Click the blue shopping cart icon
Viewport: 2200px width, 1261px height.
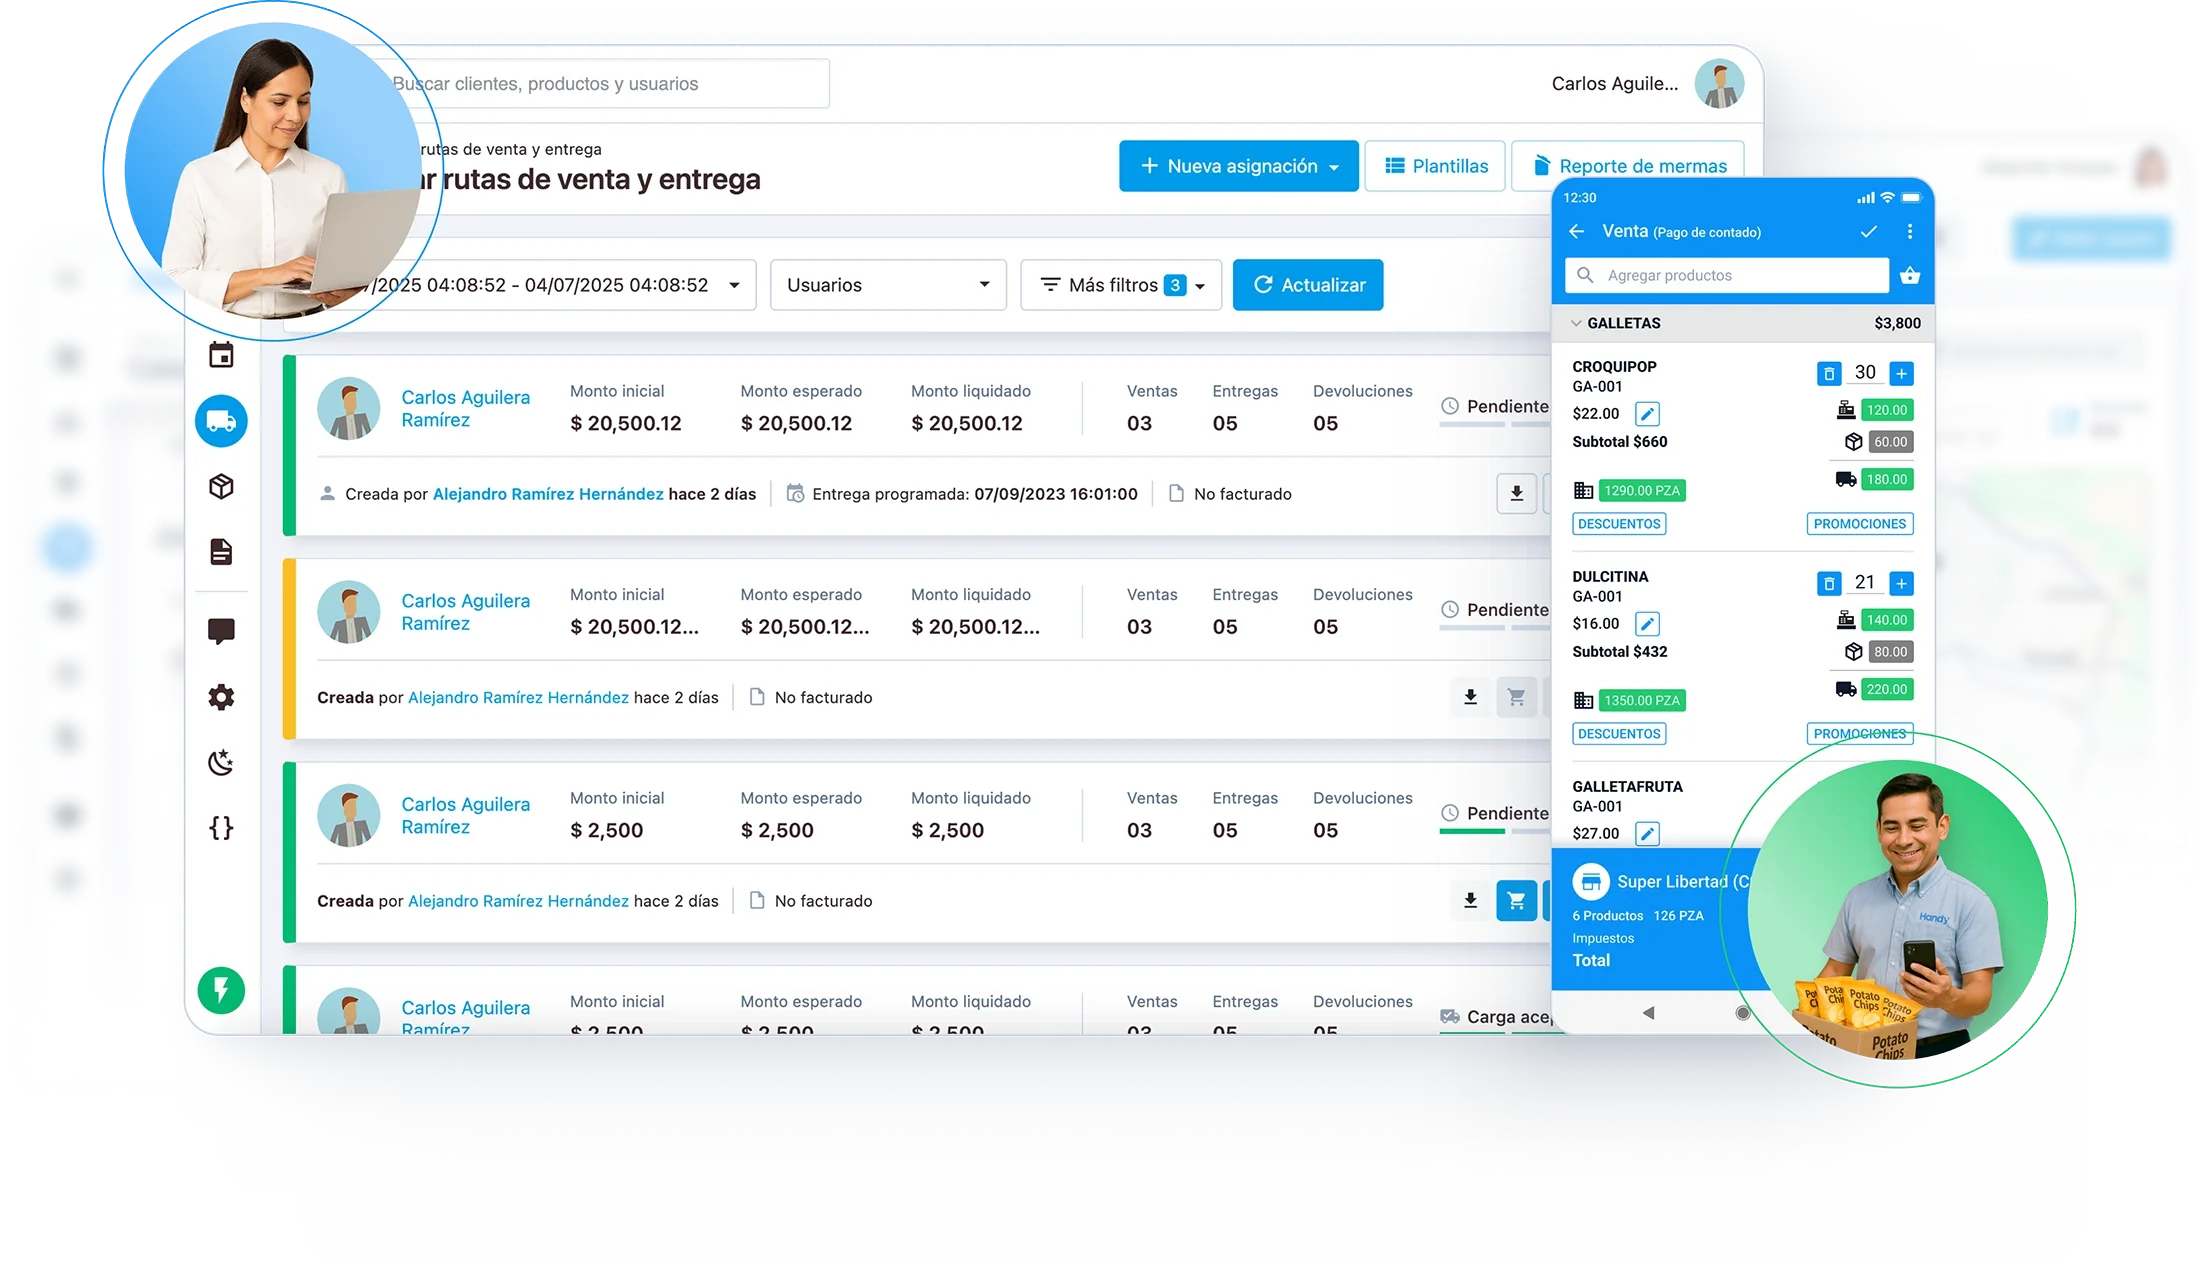click(1516, 901)
